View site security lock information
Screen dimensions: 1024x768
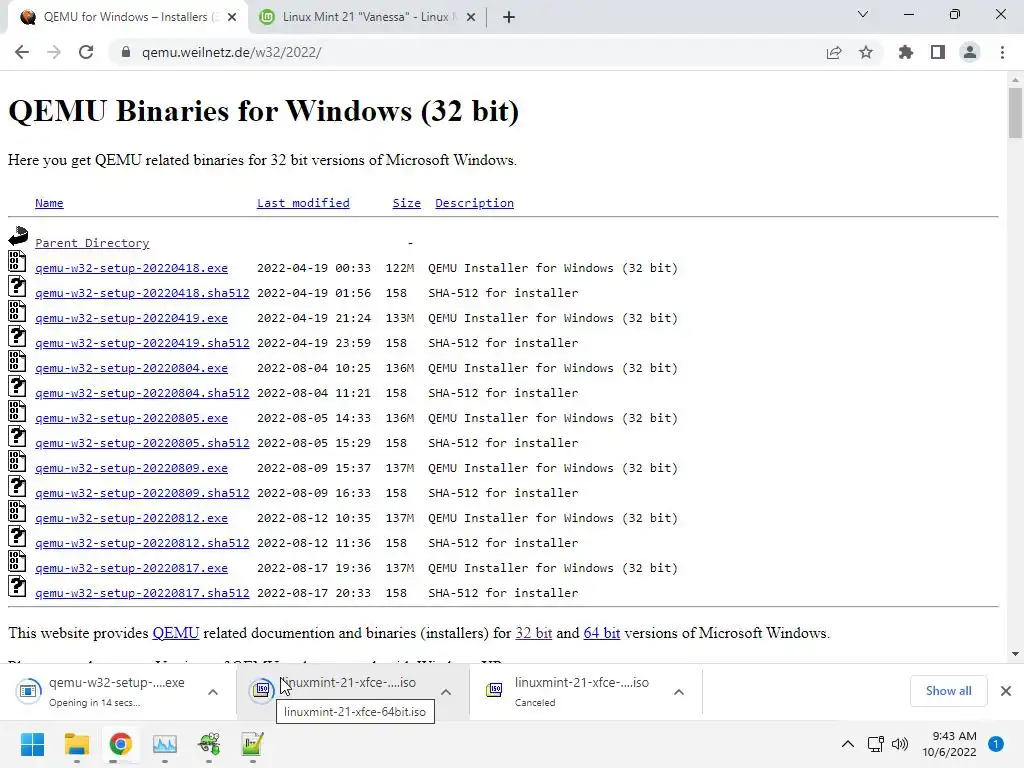[126, 52]
